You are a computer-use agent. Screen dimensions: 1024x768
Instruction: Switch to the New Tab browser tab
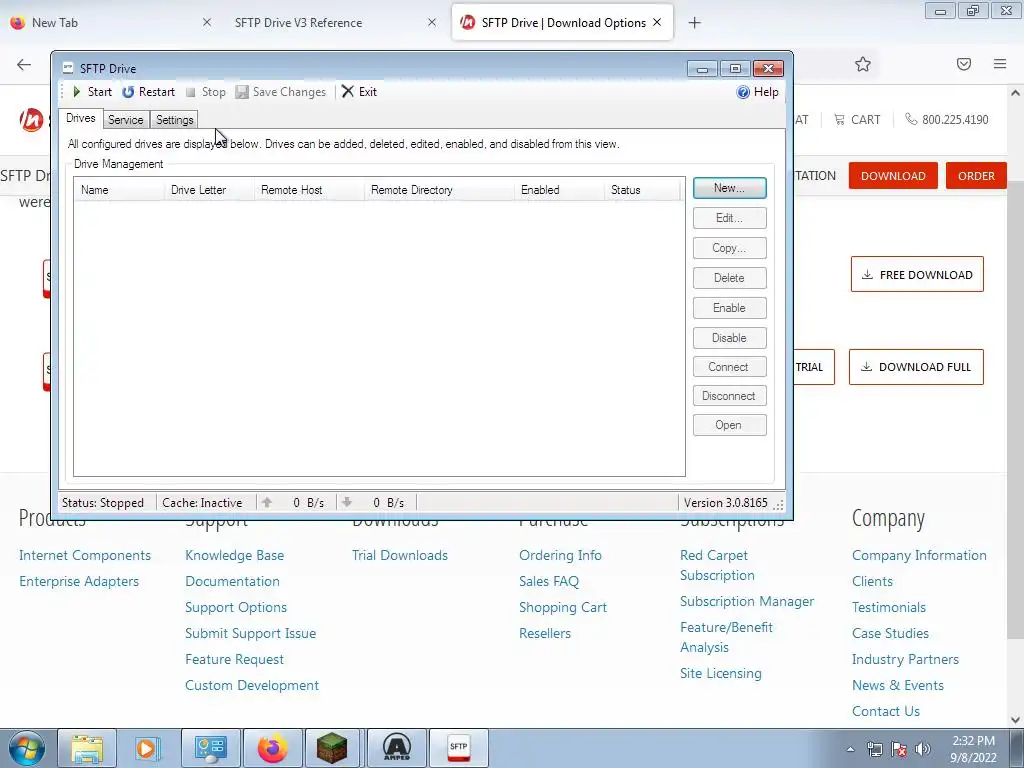tap(110, 23)
